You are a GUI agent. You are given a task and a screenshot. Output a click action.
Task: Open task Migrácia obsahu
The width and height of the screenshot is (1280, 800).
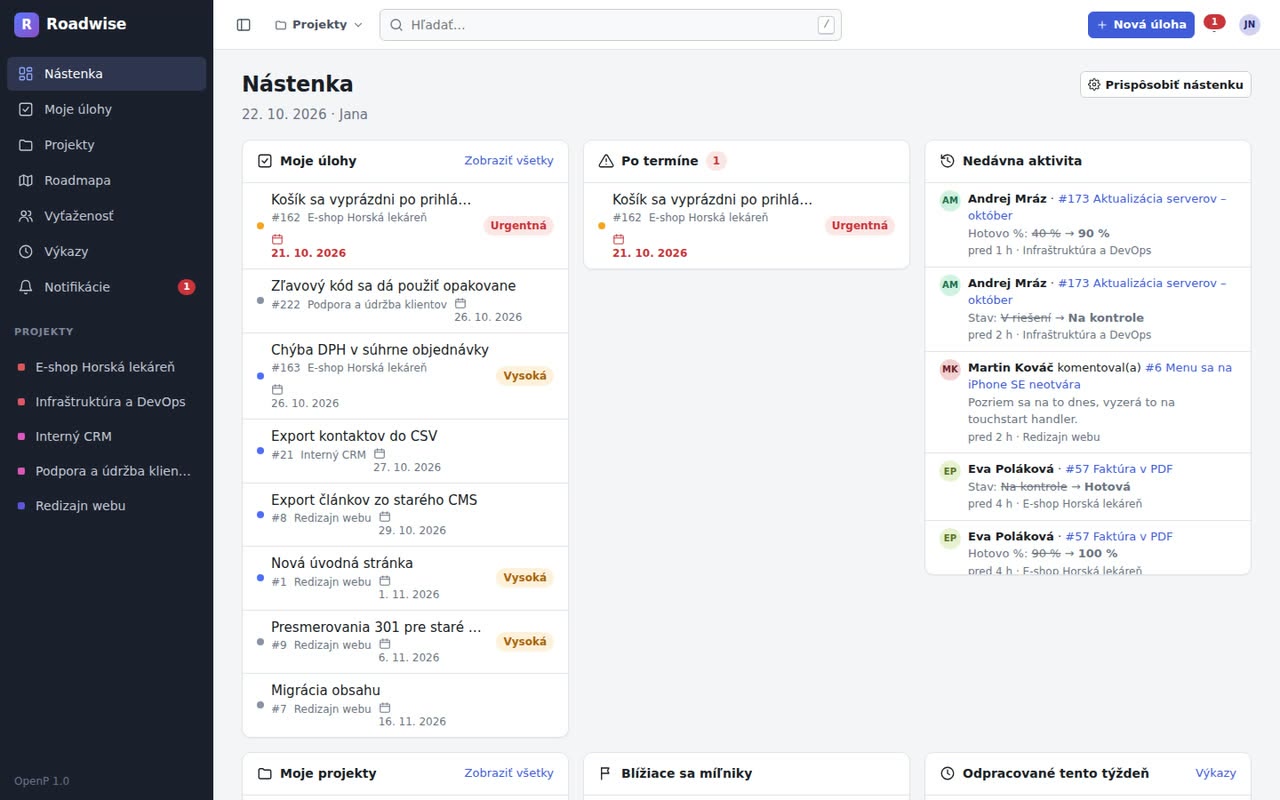pyautogui.click(x=326, y=690)
